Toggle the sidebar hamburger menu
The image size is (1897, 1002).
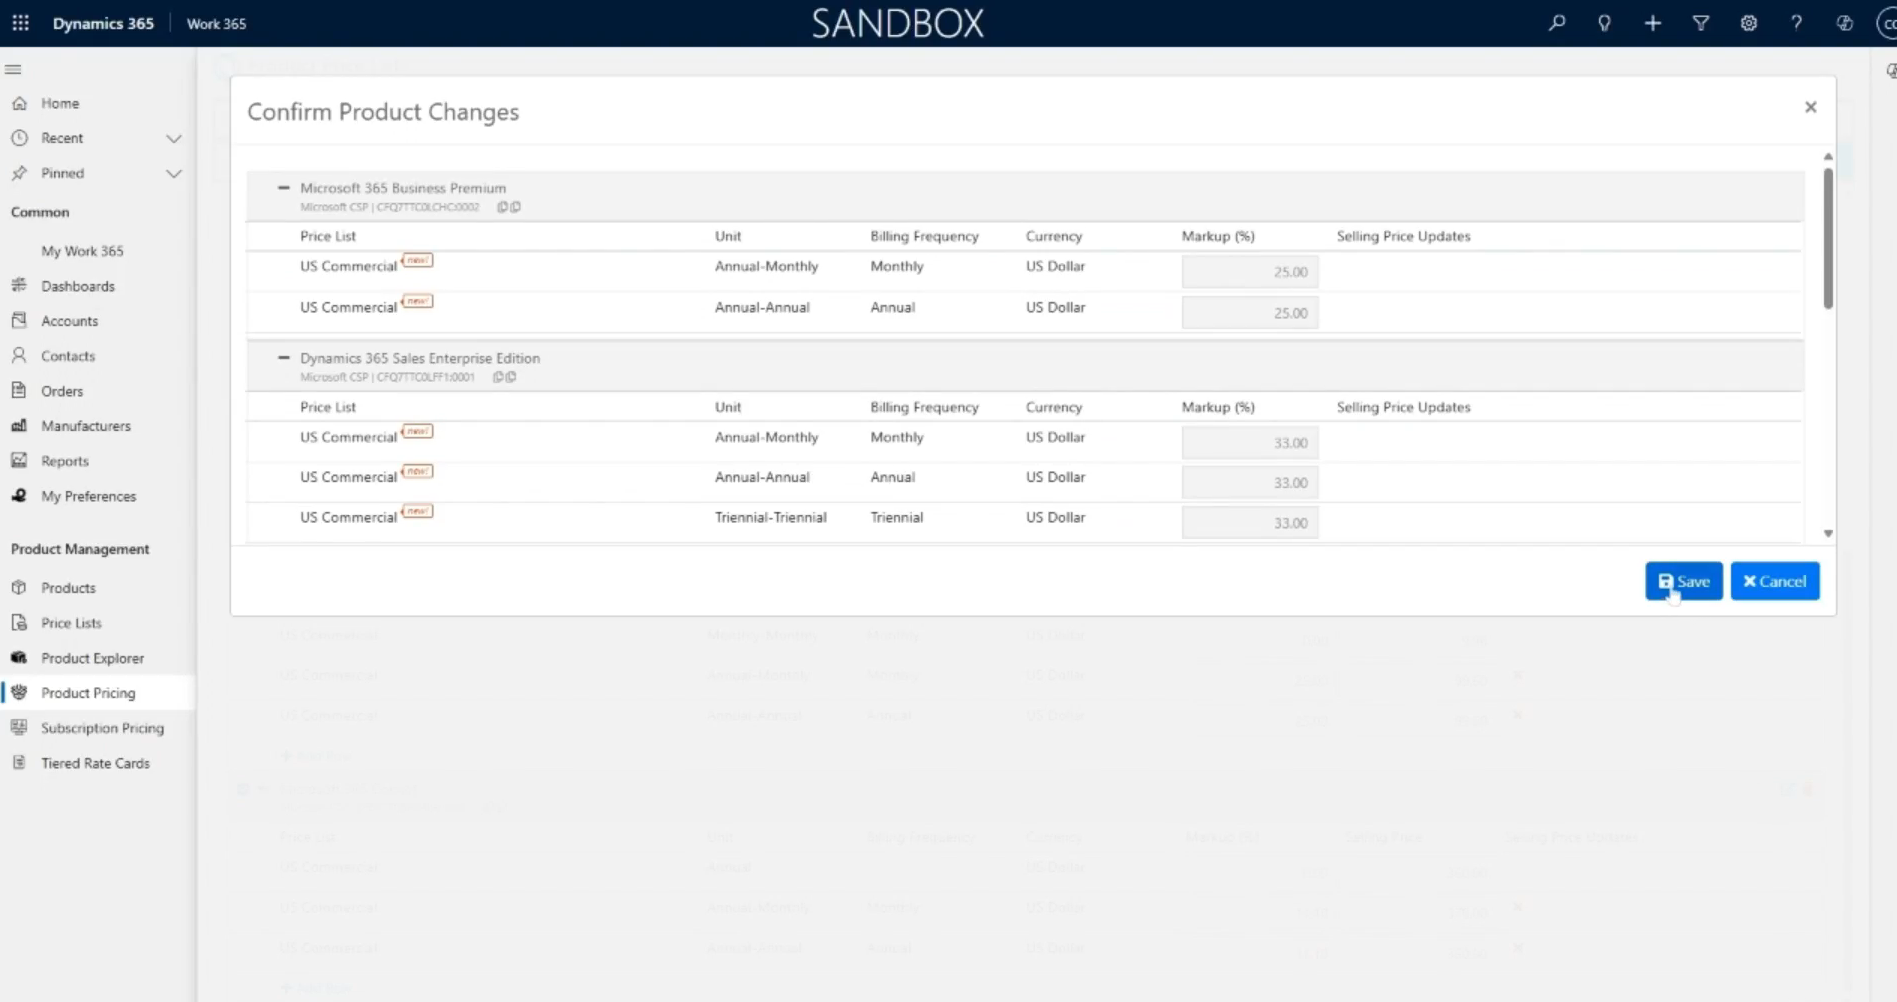(x=13, y=69)
